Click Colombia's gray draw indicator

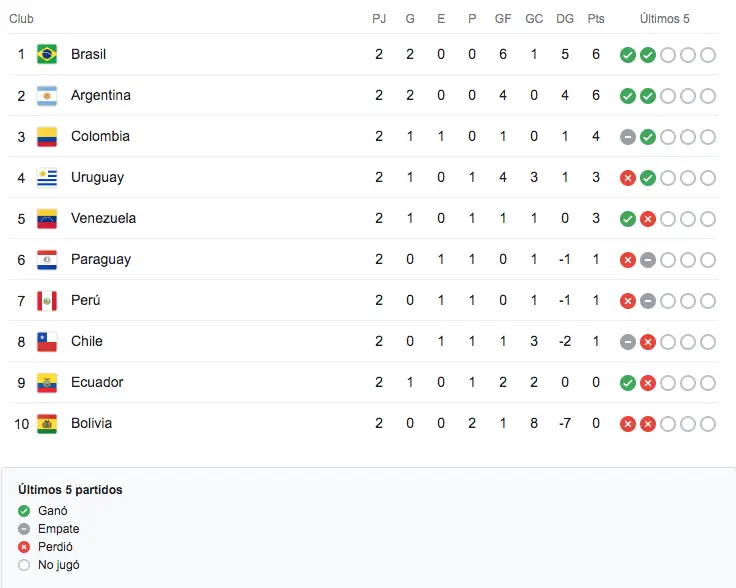[x=628, y=137]
